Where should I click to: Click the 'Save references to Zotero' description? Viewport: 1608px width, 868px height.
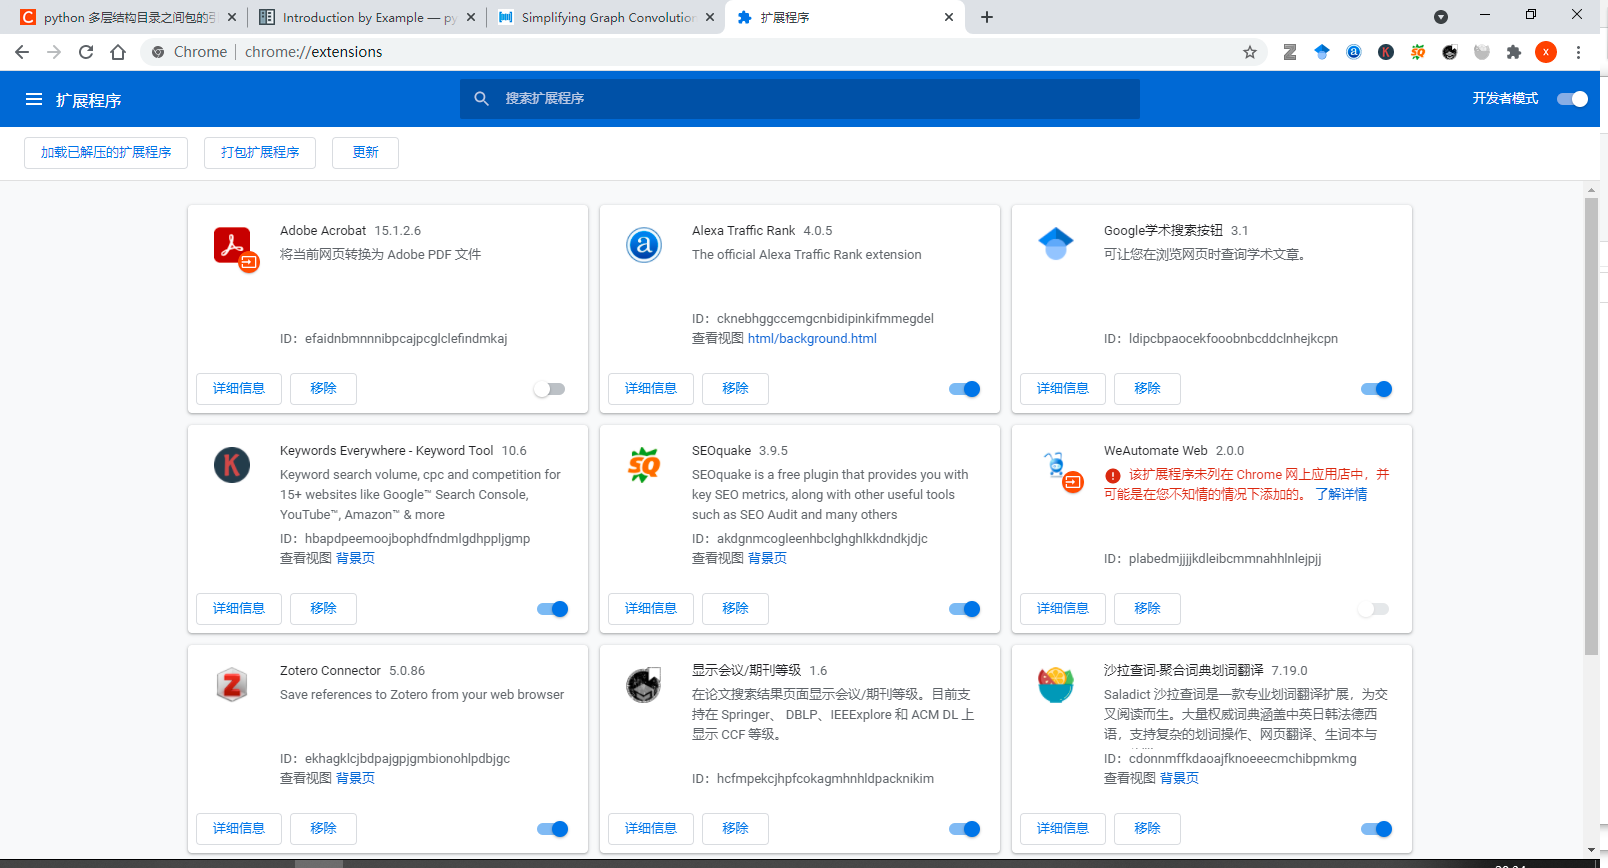(x=422, y=695)
